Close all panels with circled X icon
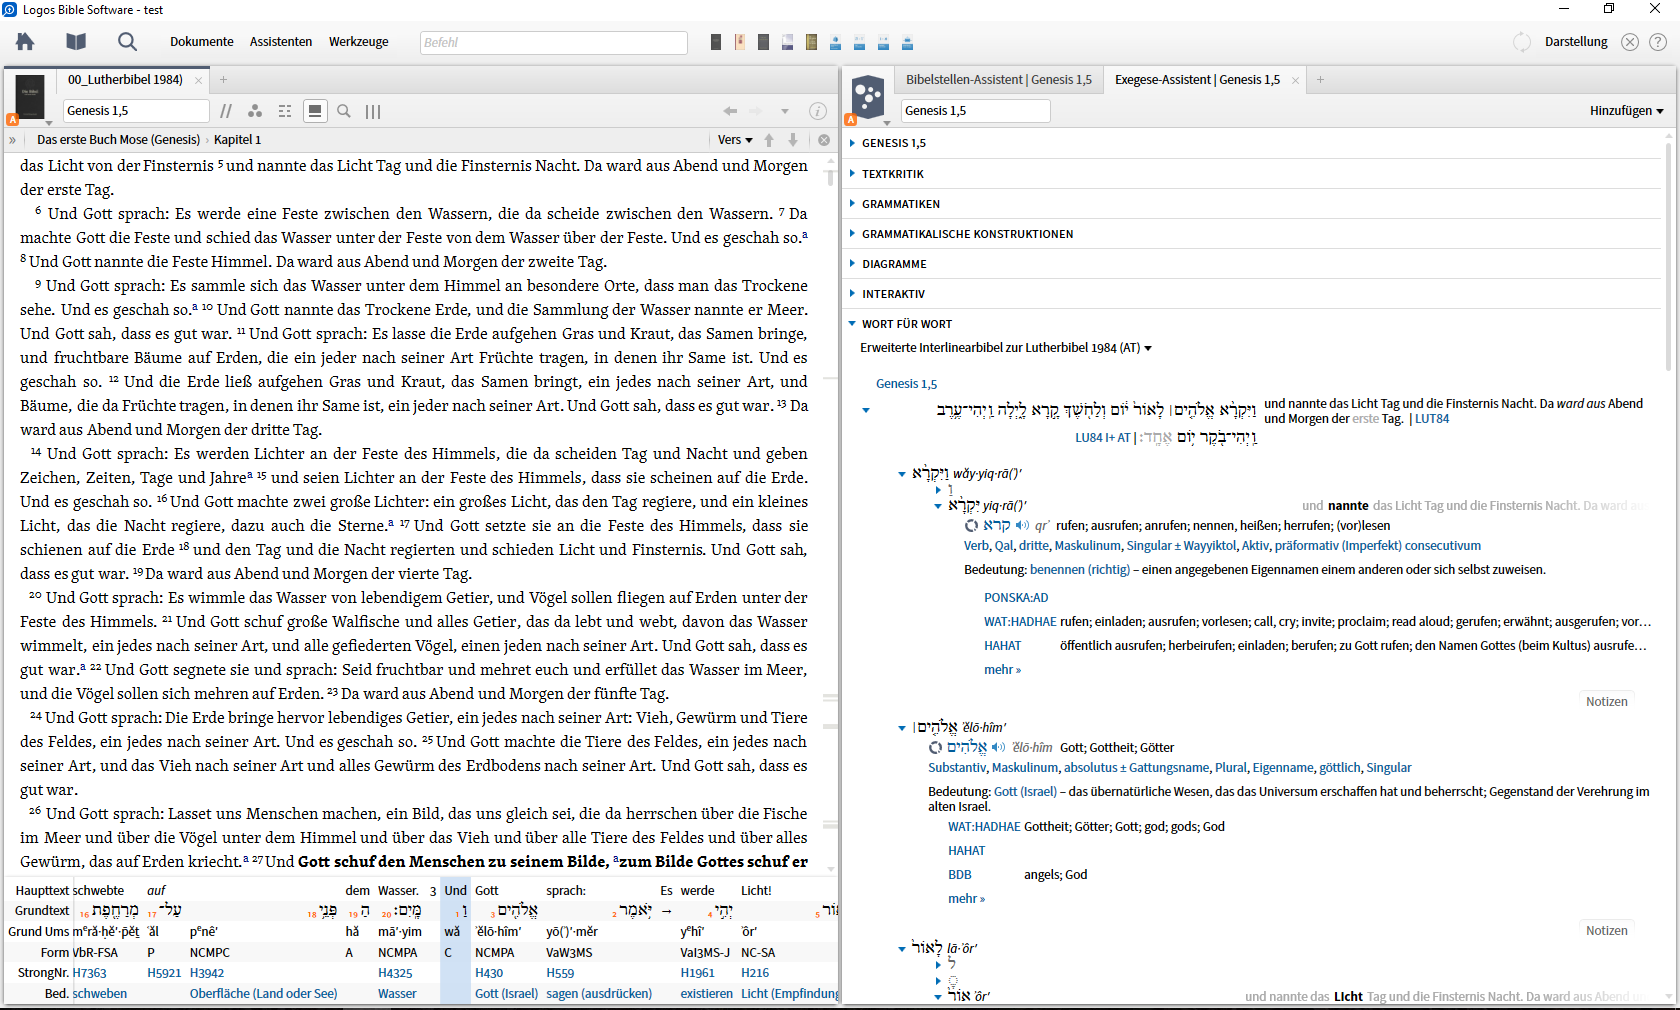Screen dimensions: 1680x1010 (x=1630, y=42)
